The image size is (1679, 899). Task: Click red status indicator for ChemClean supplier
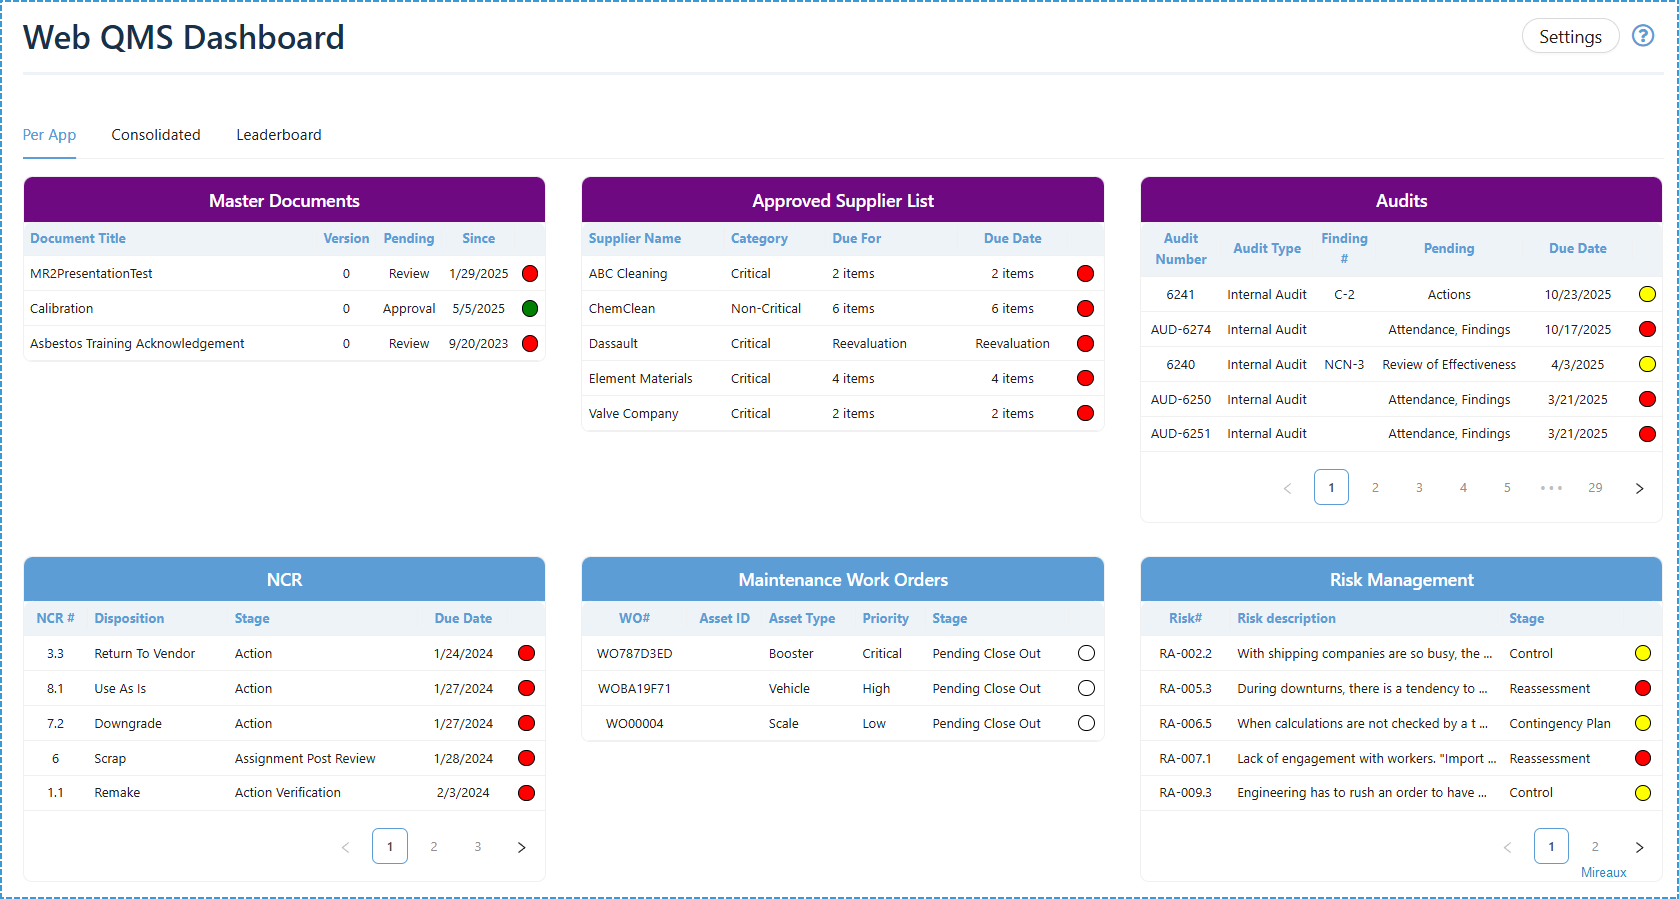[x=1085, y=309]
